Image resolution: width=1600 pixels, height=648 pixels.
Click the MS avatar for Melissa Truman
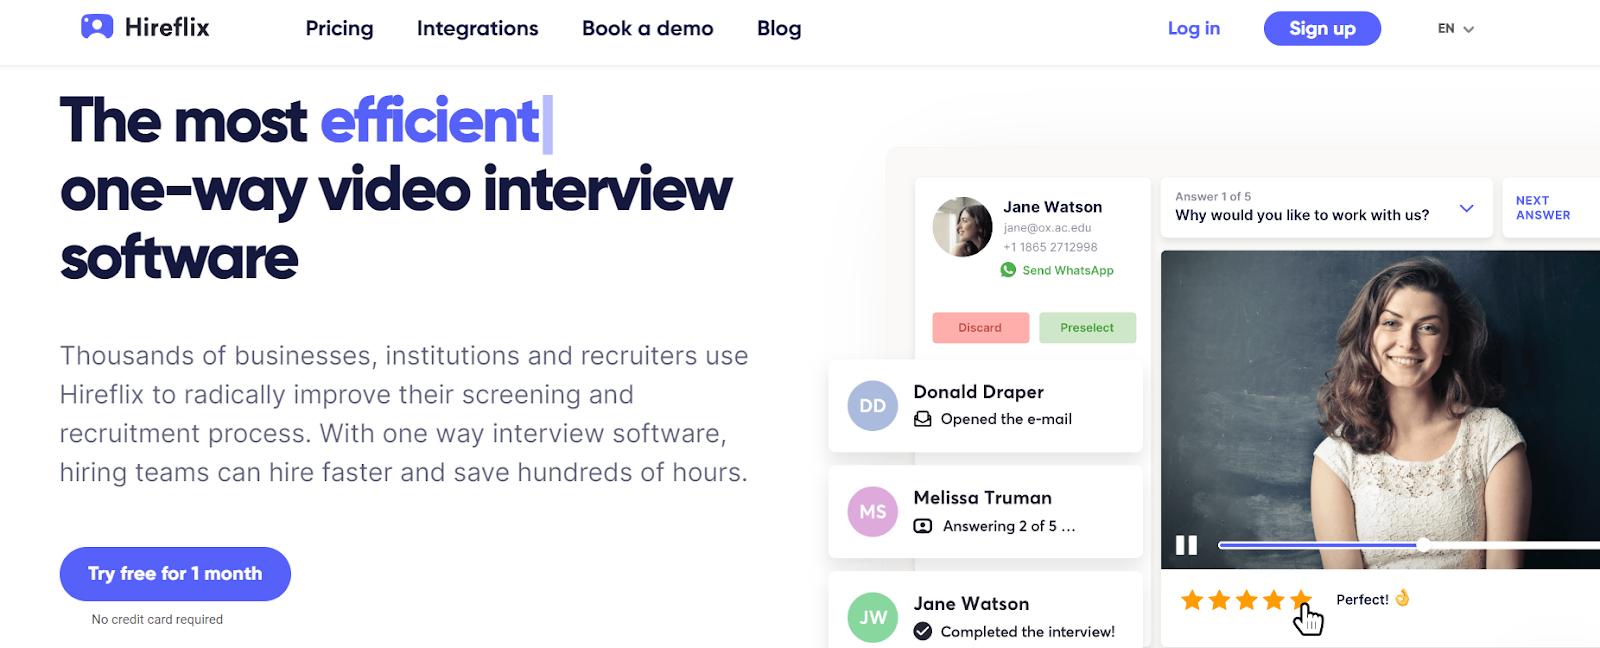pos(873,512)
